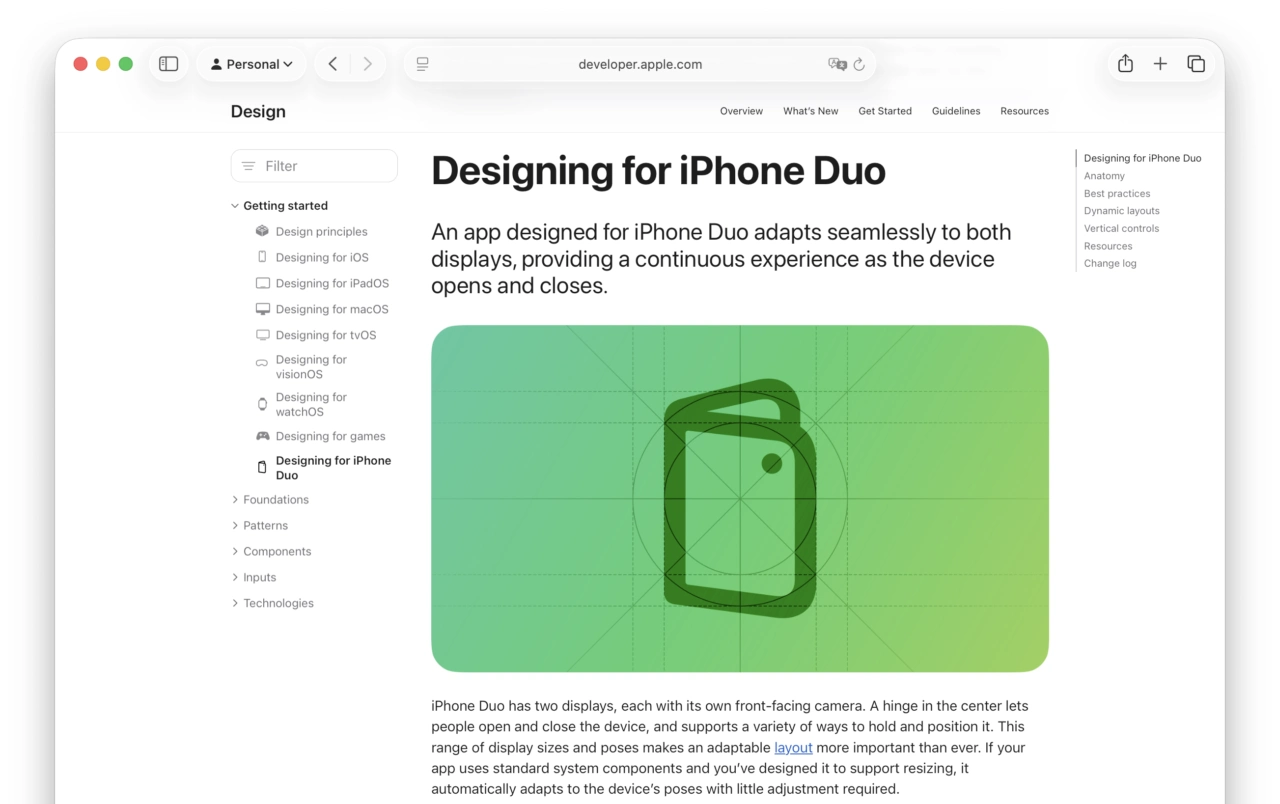Click the macOS desktop icon

click(x=262, y=309)
